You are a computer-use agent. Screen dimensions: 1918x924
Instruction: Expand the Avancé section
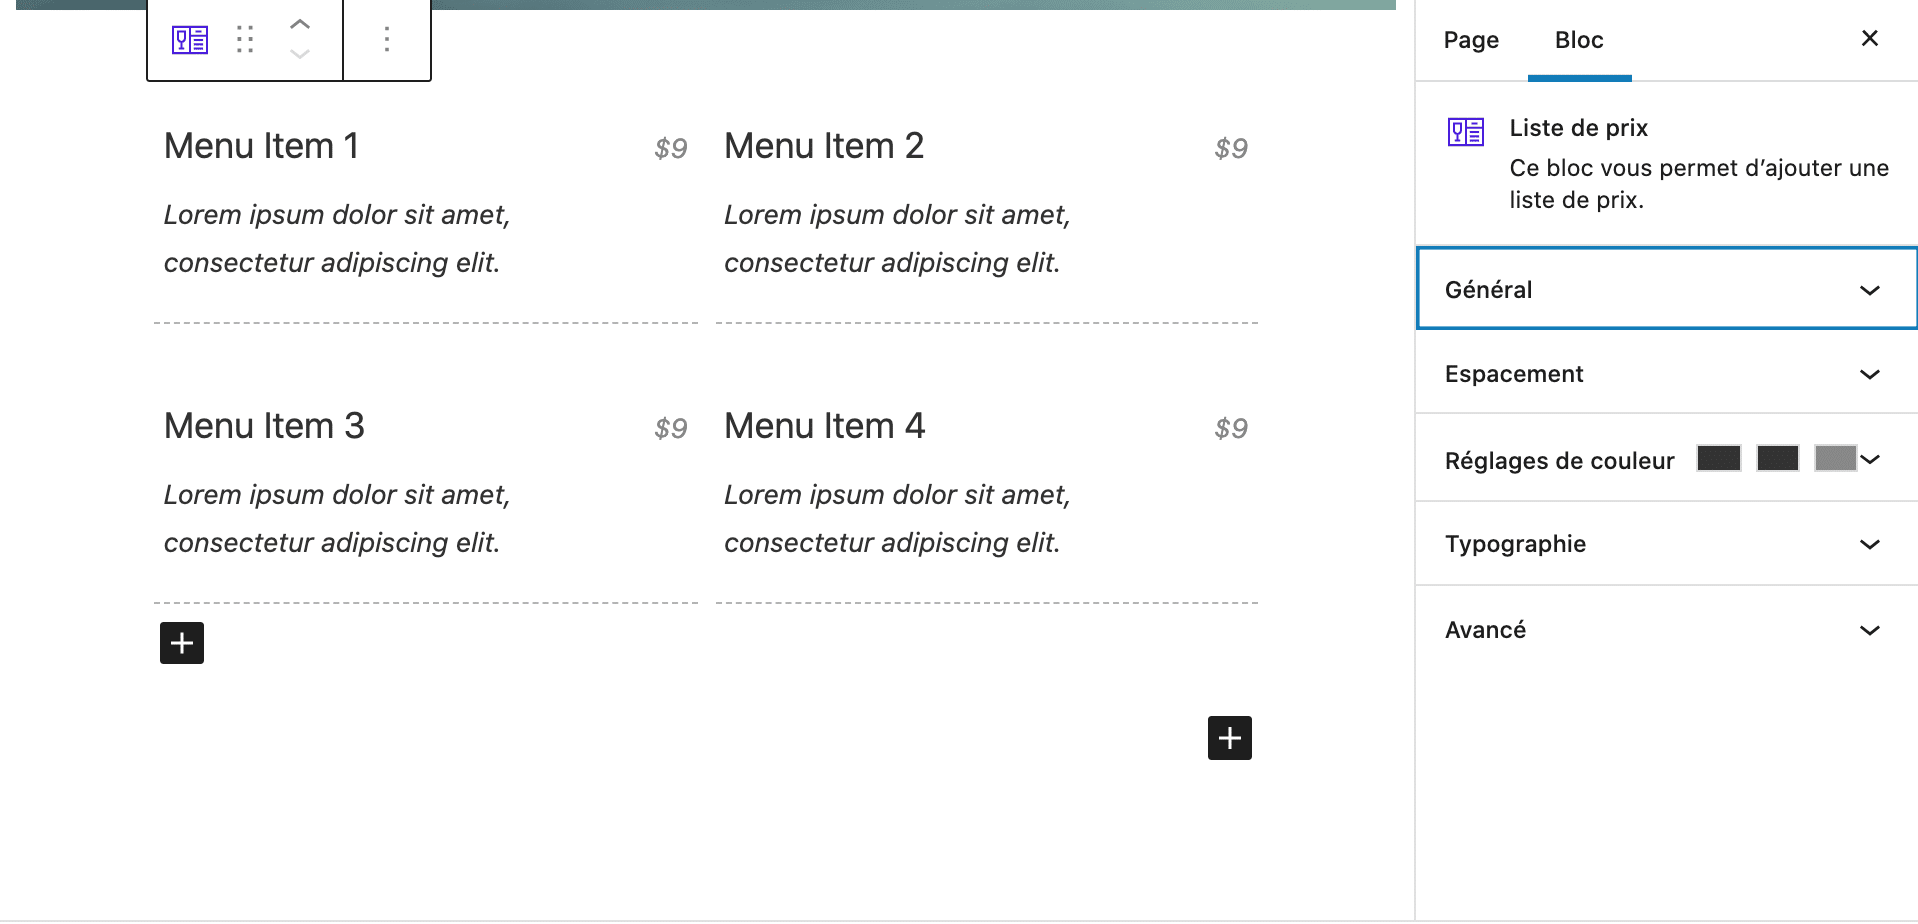[x=1666, y=630]
